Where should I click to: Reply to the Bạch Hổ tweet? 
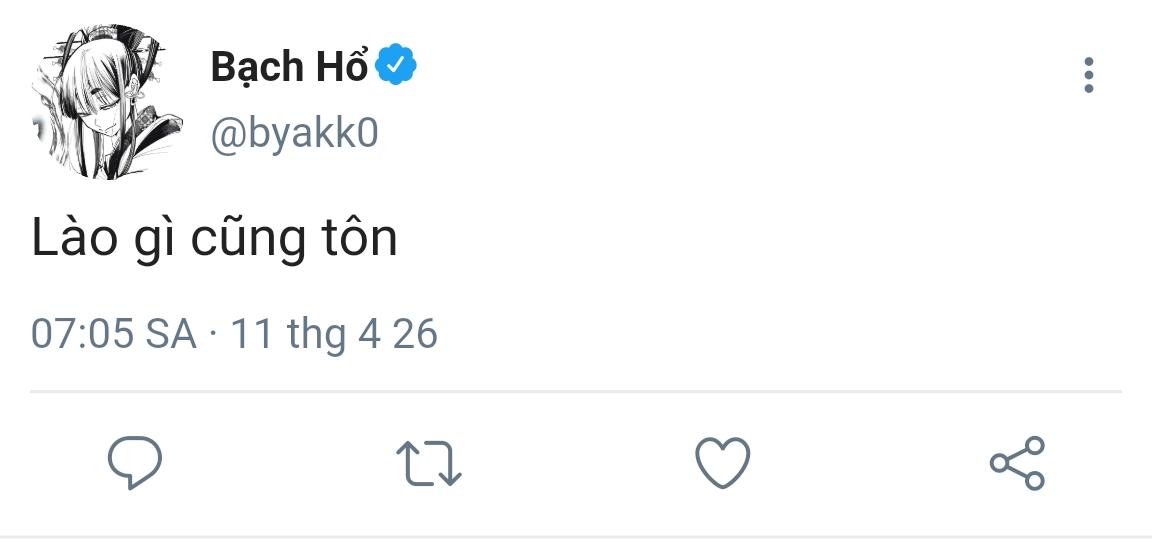coord(134,463)
